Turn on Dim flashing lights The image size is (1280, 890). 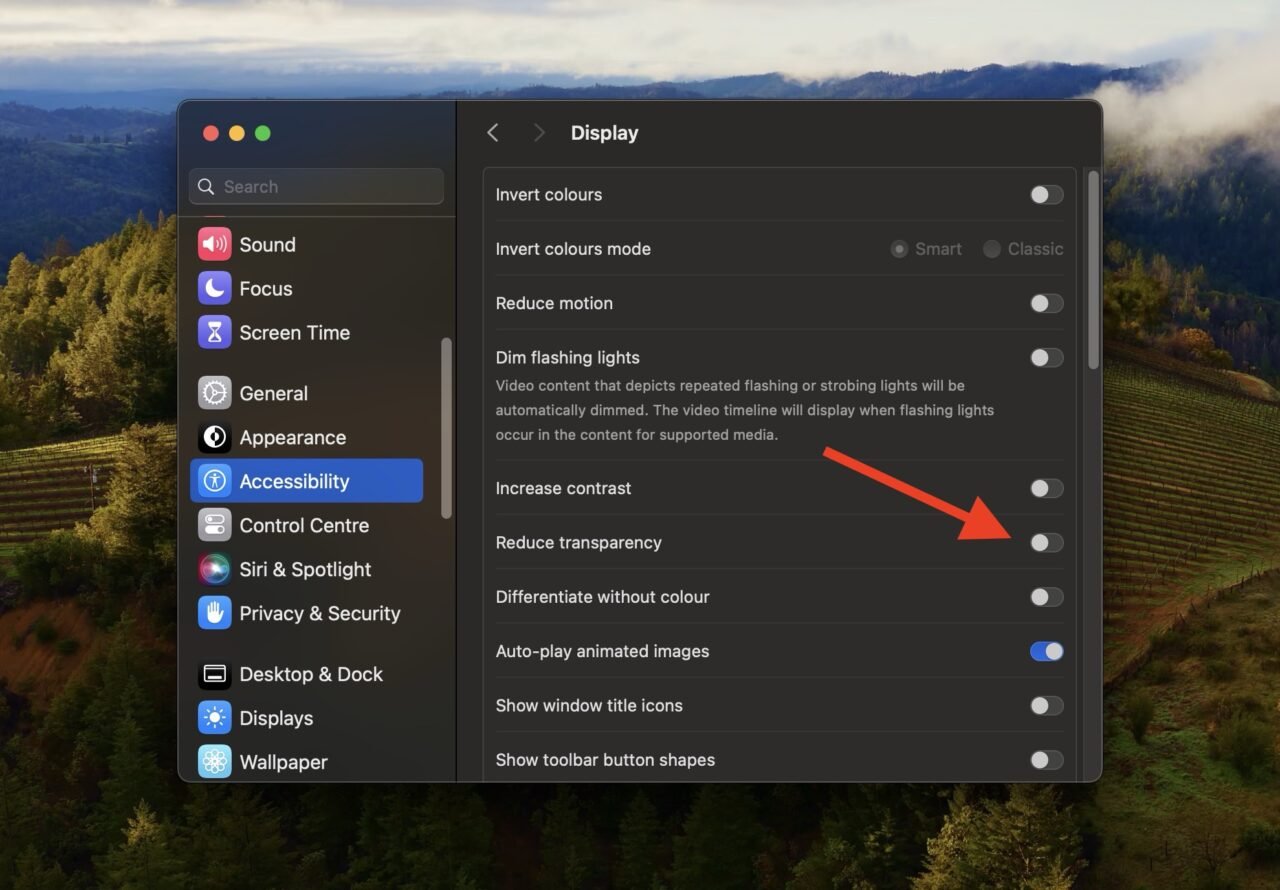(x=1047, y=357)
